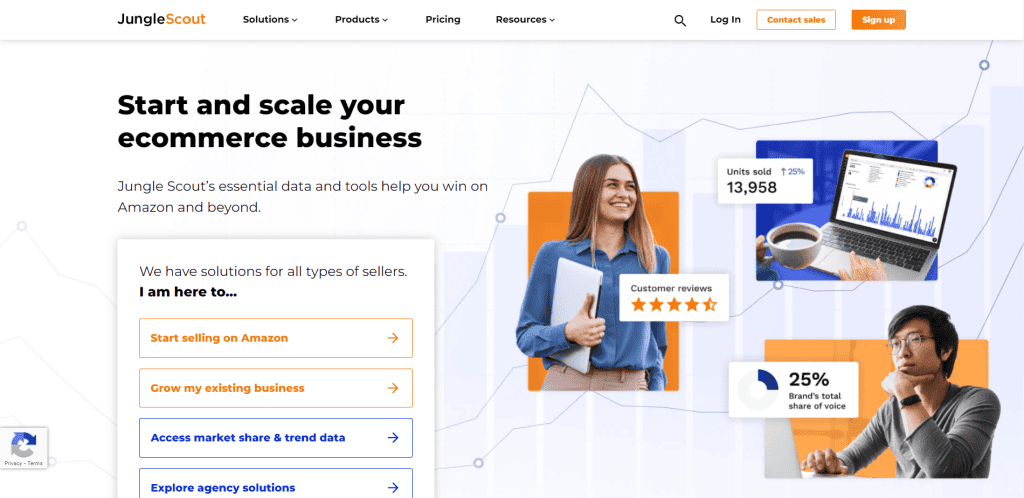Click arrow icon on Start selling on Amazon
Screen dimensions: 1024x498
point(392,338)
